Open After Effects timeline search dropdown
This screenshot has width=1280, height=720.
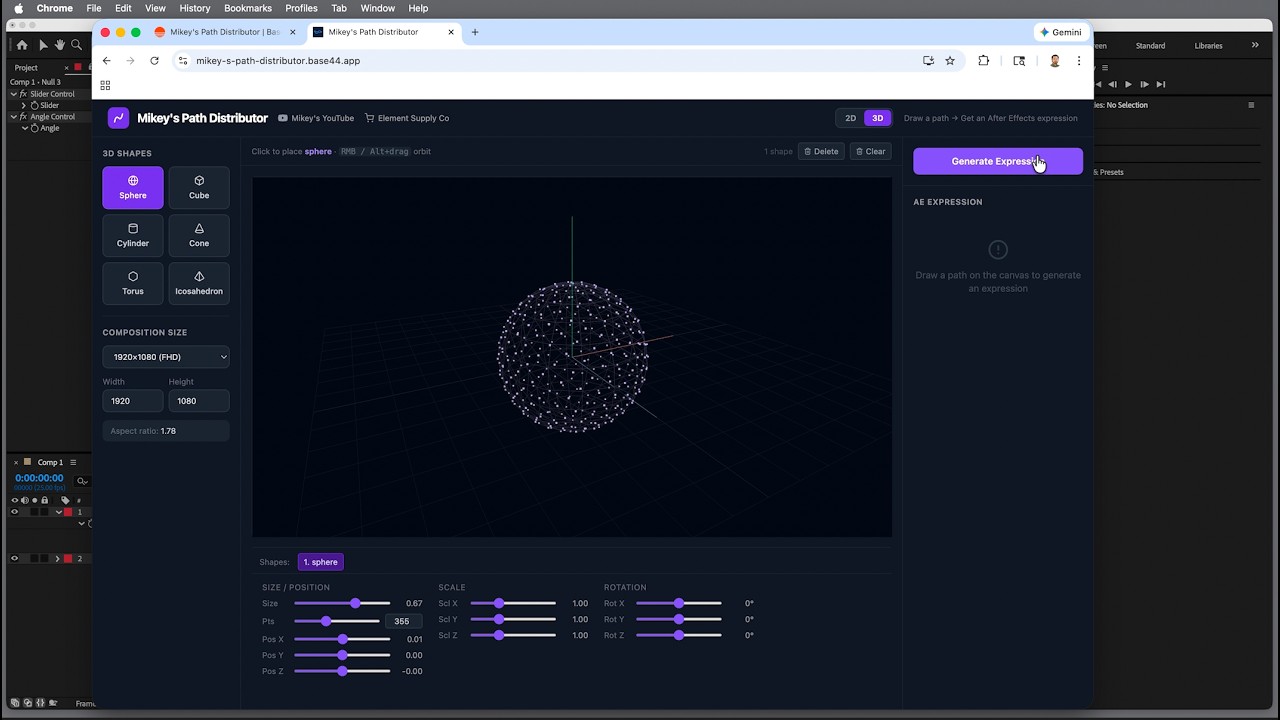coord(82,481)
